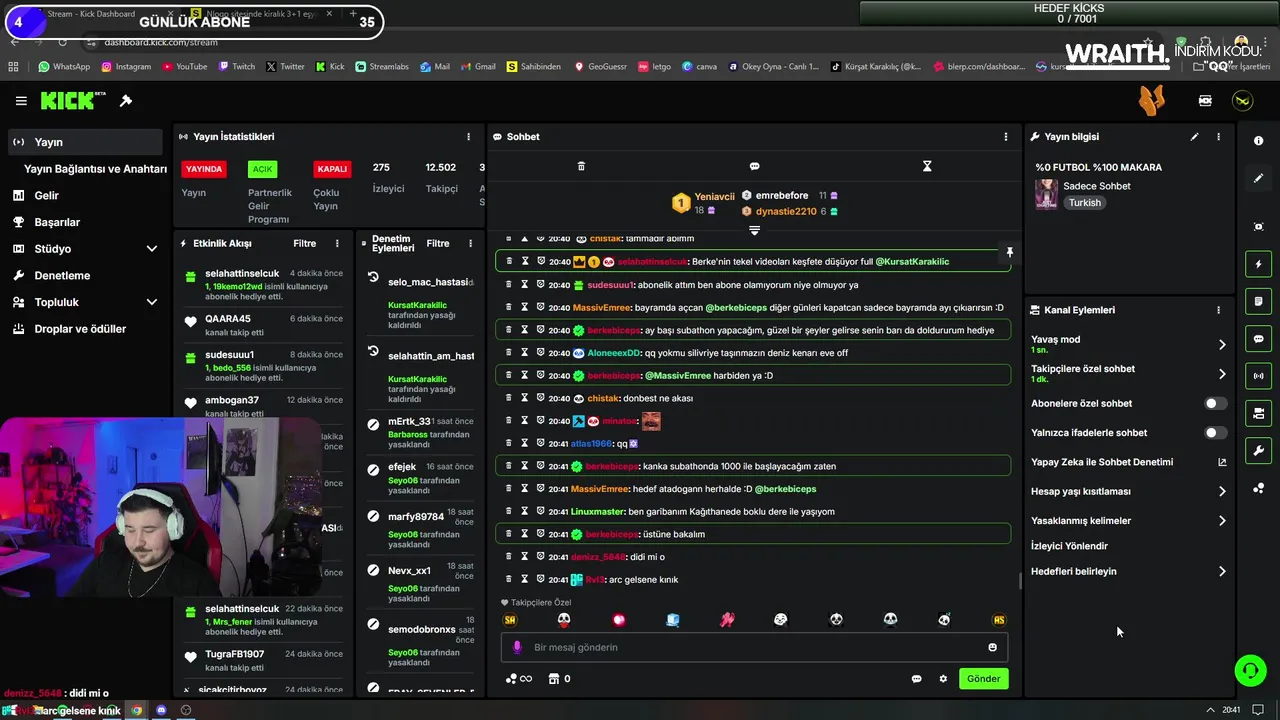Image resolution: width=1280 pixels, height=720 pixels.
Task: Open chat settings gear icon
Action: click(942, 679)
